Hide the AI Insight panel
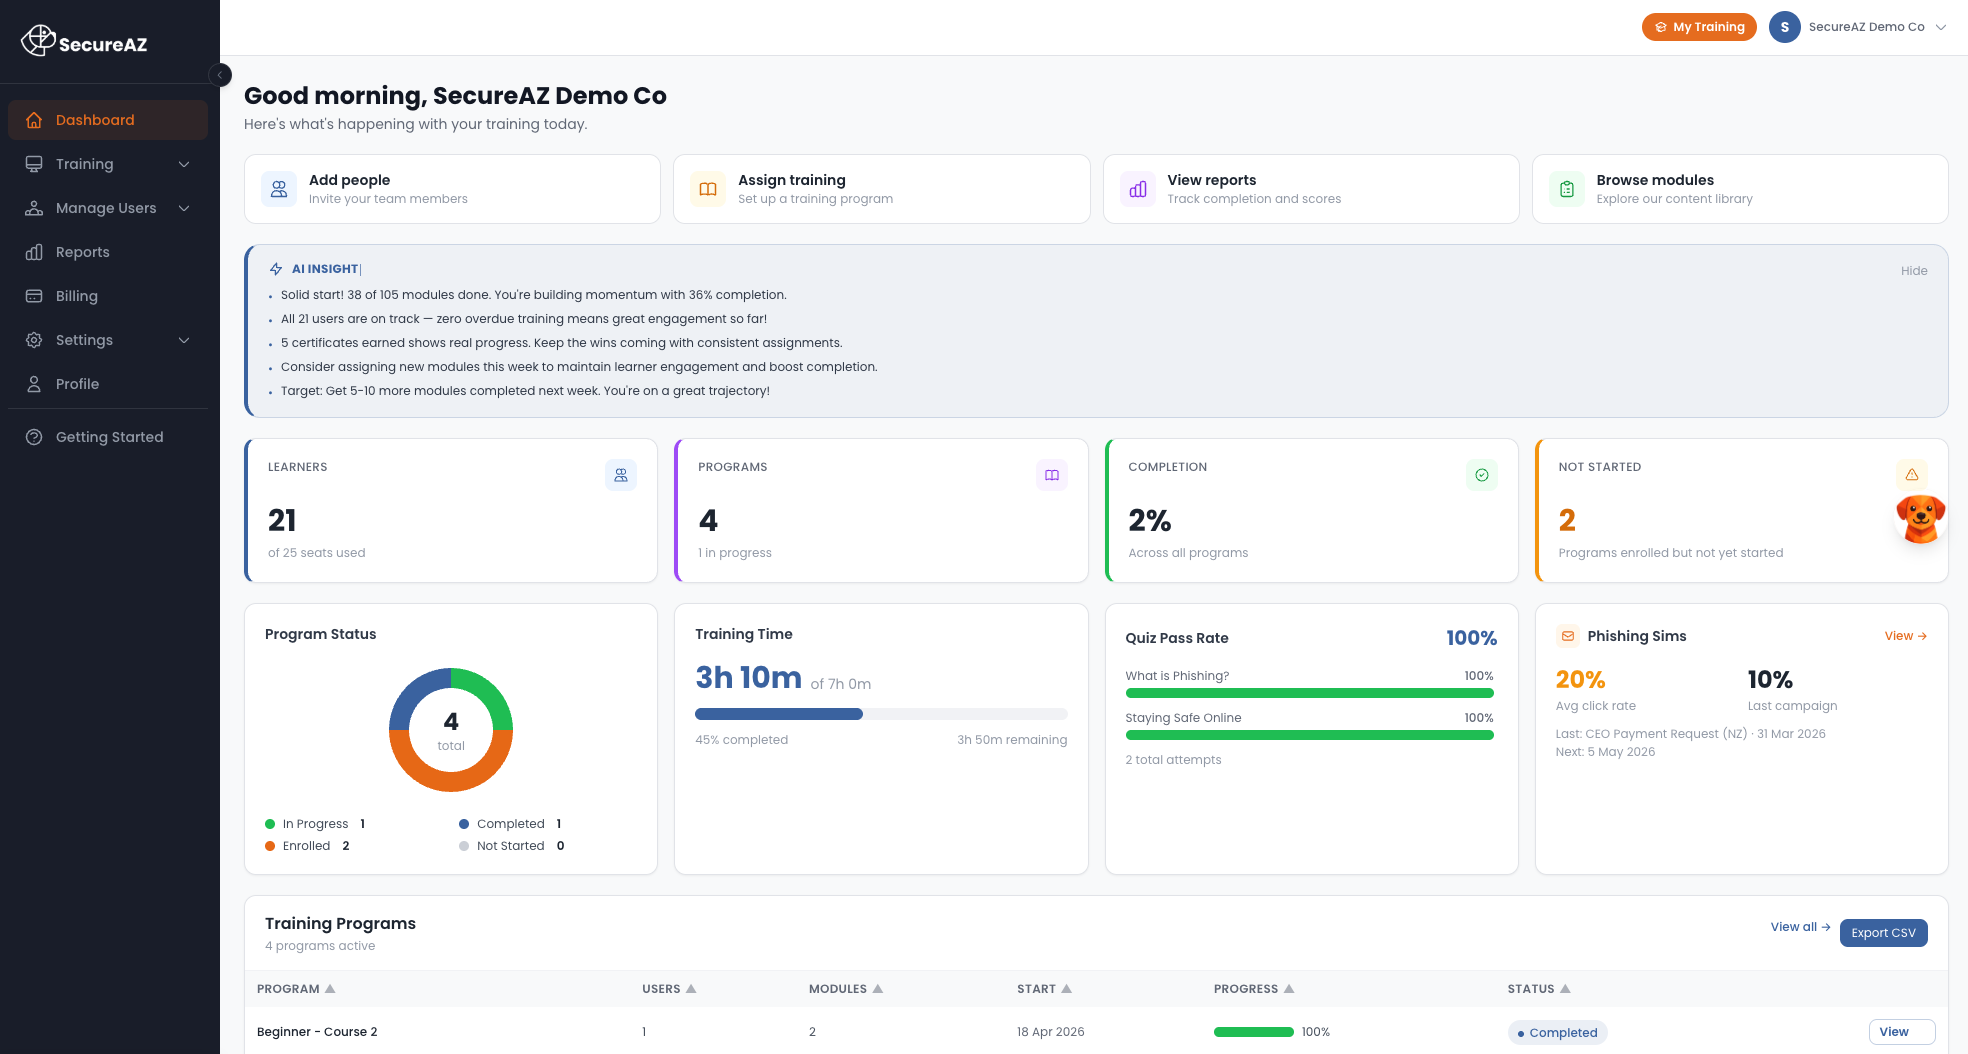Screen dimensions: 1968x1054 click(x=1914, y=271)
